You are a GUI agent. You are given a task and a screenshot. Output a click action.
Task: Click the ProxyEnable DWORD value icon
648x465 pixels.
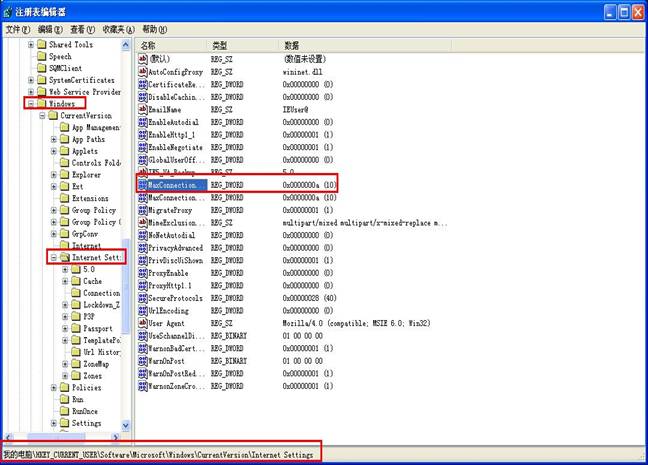(x=141, y=272)
